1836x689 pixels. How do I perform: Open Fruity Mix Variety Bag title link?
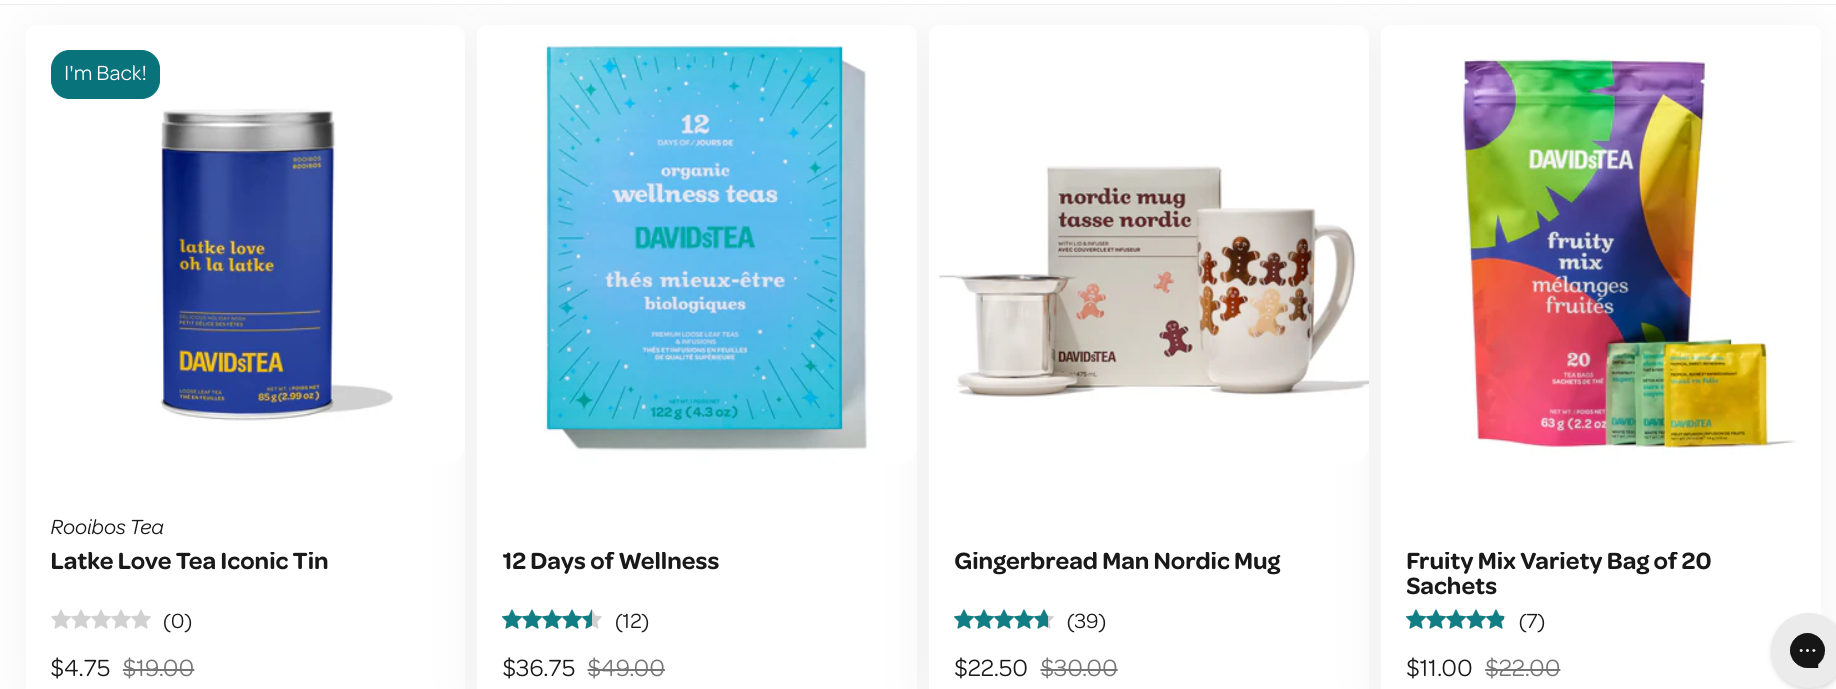tap(1558, 574)
